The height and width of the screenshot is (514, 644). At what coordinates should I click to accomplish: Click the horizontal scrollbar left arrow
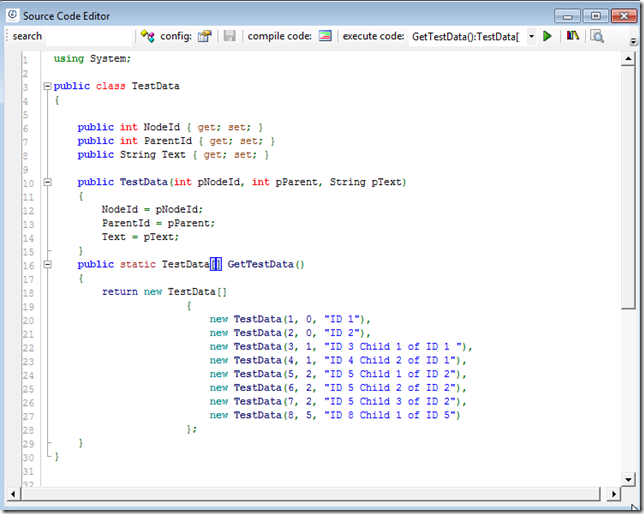coord(13,494)
